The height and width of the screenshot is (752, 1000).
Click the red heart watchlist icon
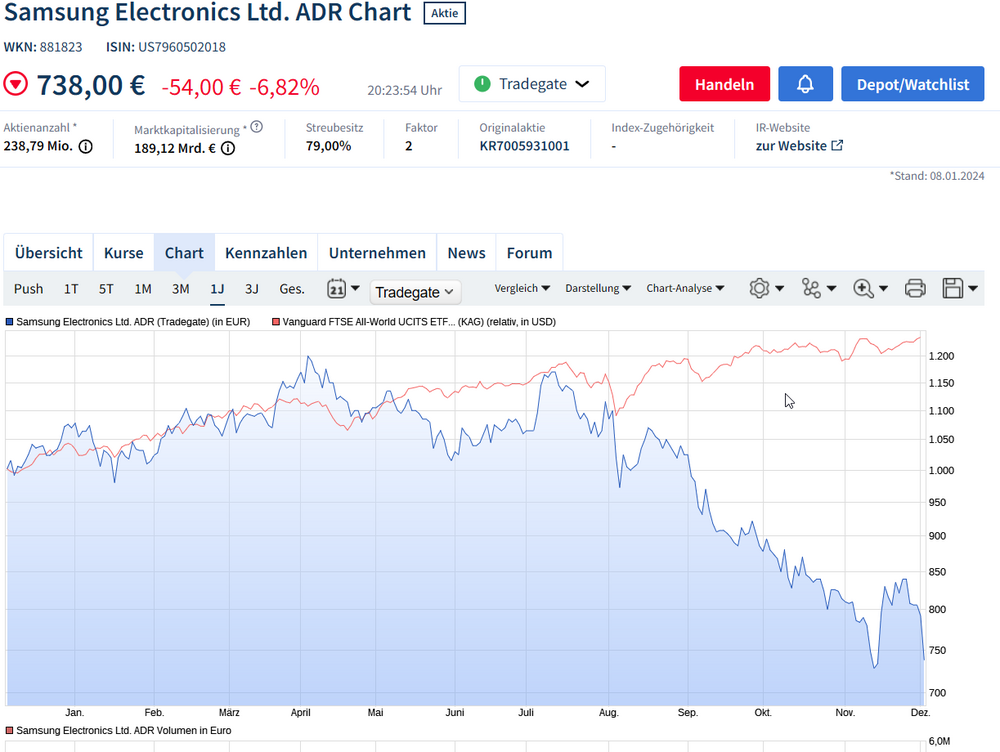[15, 84]
